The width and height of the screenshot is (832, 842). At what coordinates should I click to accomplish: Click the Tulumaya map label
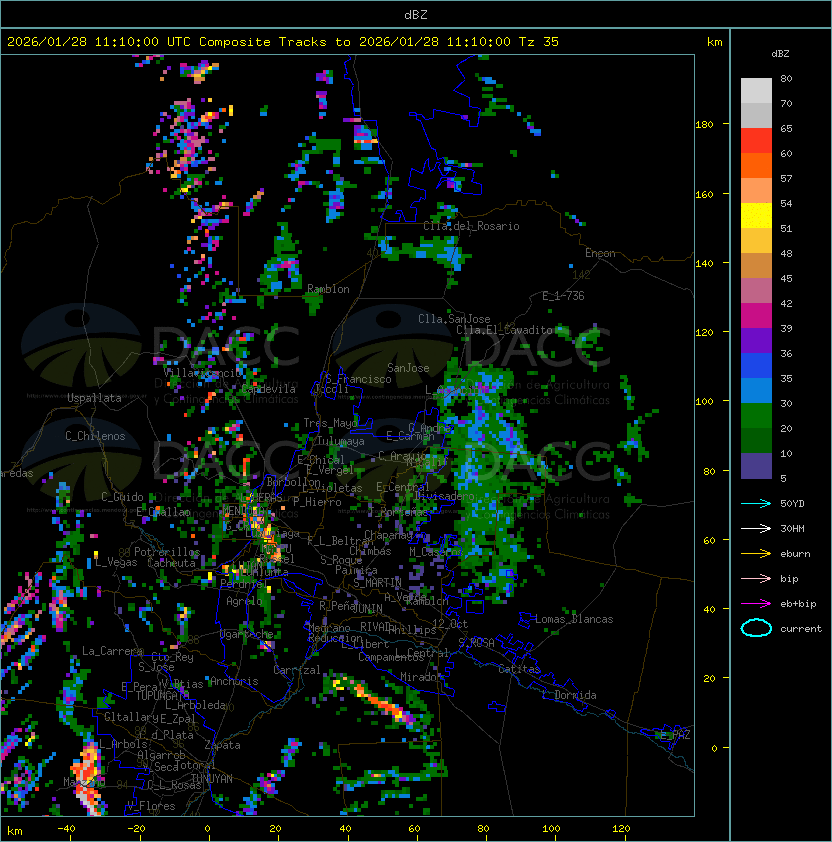tap(341, 441)
